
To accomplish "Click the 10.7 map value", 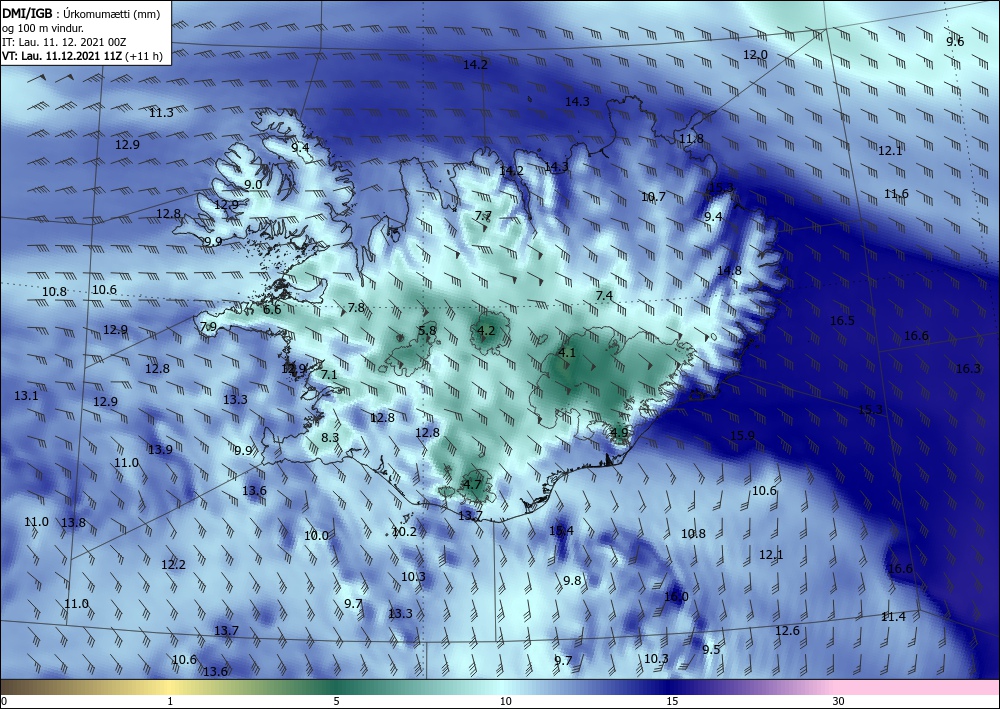I will pyautogui.click(x=653, y=197).
